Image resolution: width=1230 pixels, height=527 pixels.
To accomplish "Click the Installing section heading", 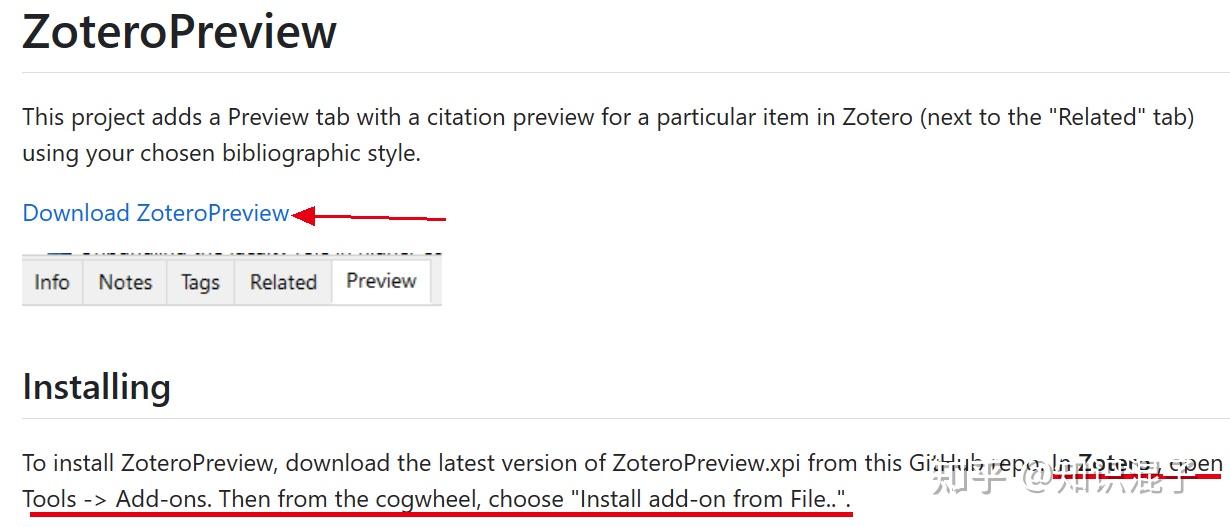I will coord(97,387).
